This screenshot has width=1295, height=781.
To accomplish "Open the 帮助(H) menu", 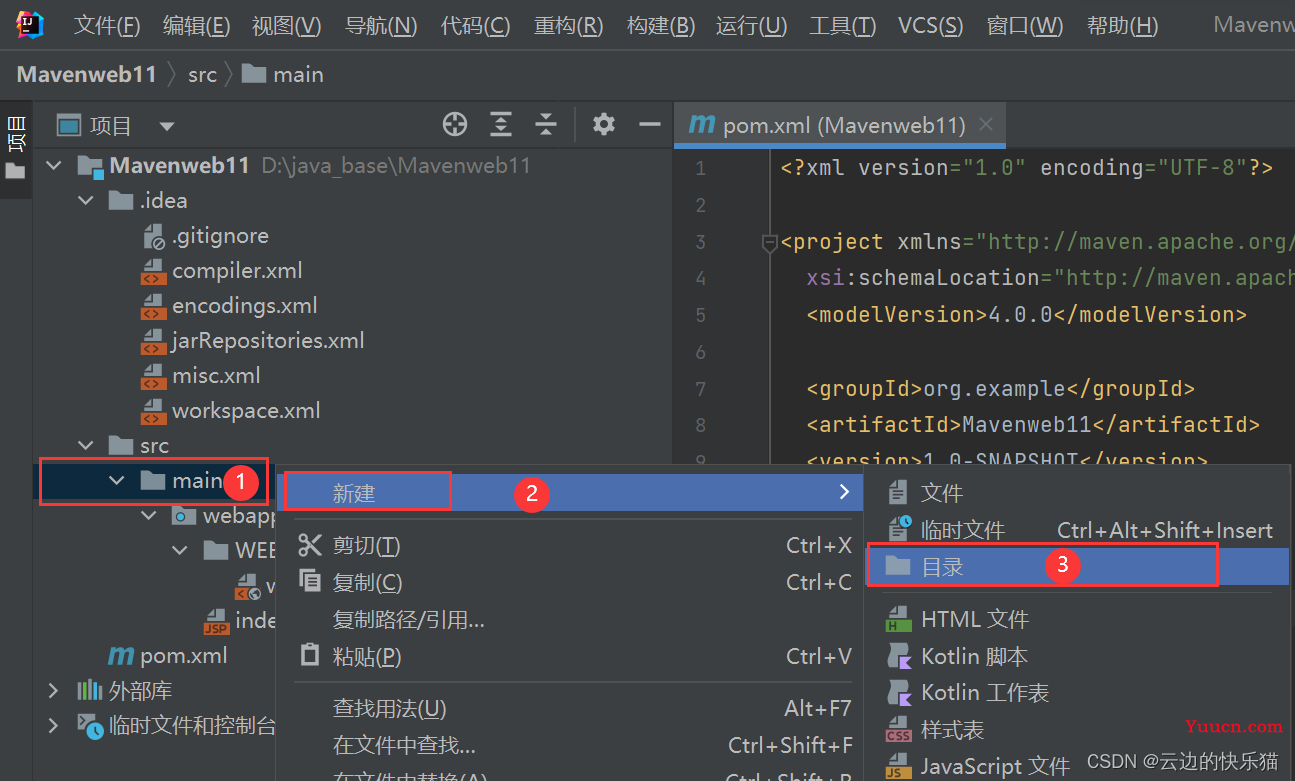I will (1122, 26).
